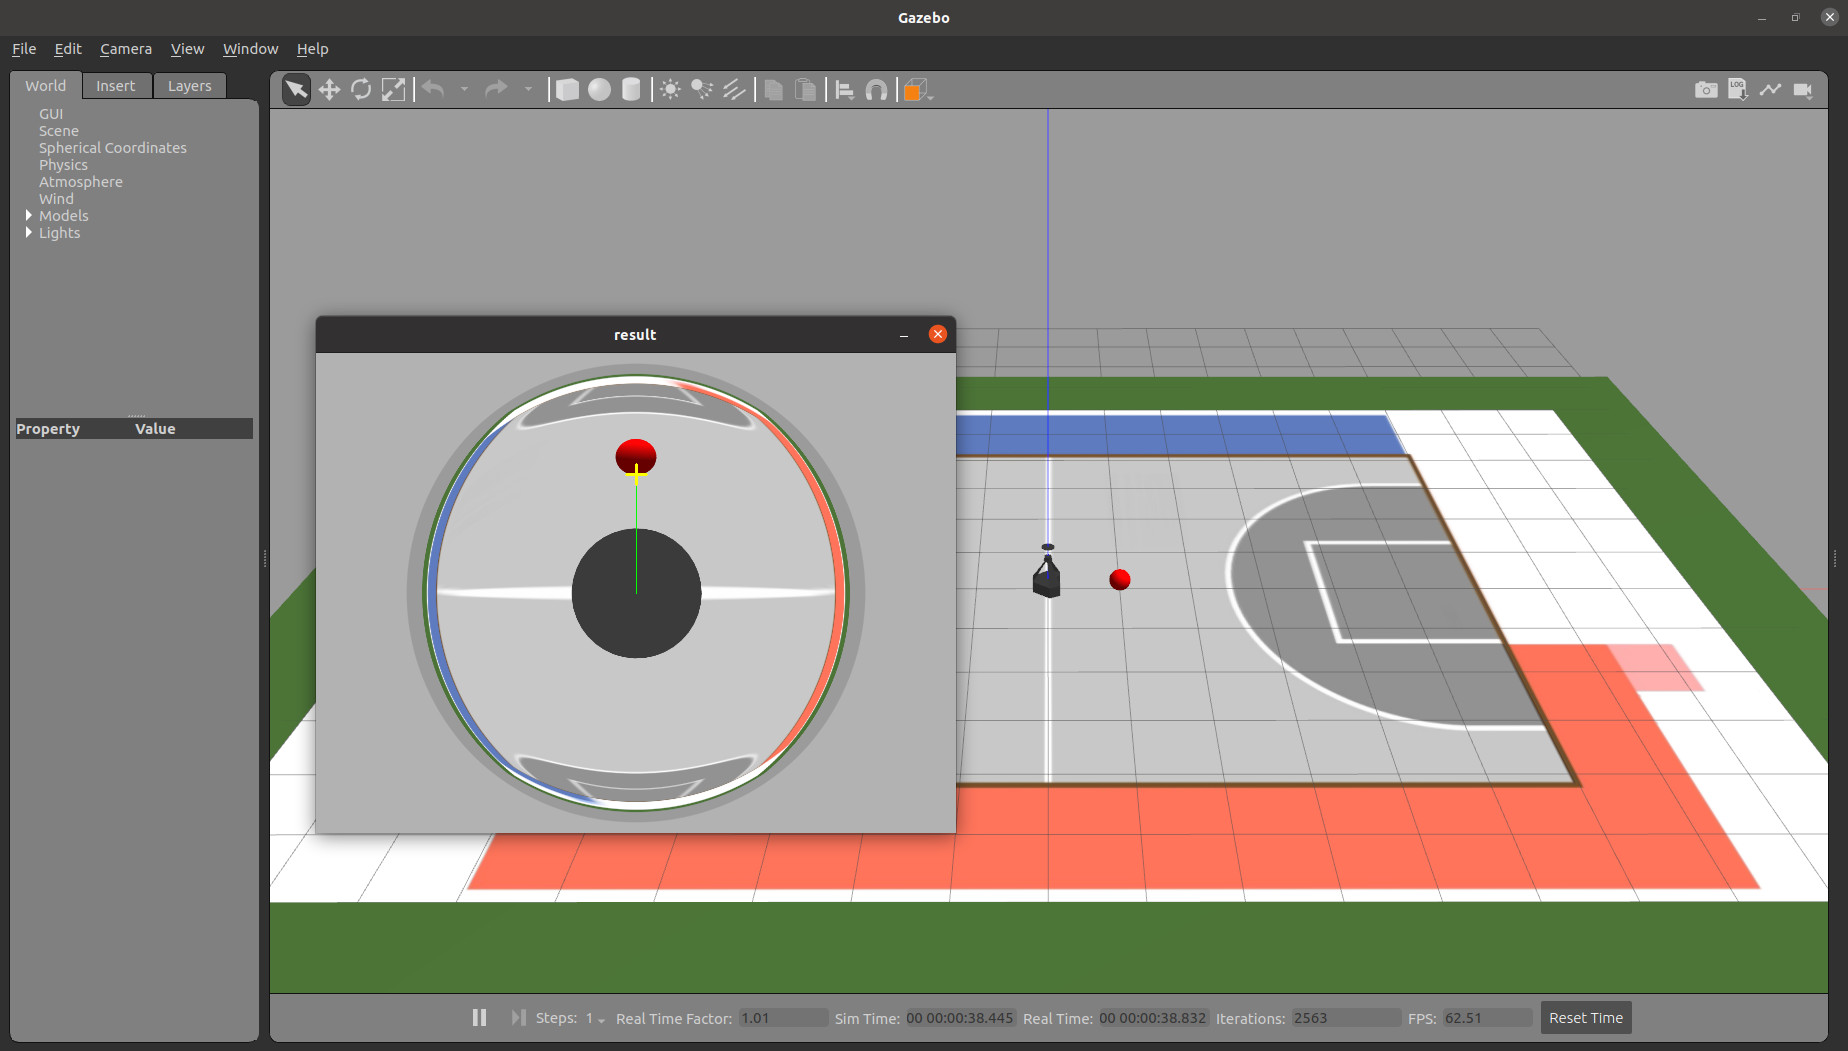The width and height of the screenshot is (1848, 1051).
Task: Insert a cylinder shape
Action: [x=631, y=90]
